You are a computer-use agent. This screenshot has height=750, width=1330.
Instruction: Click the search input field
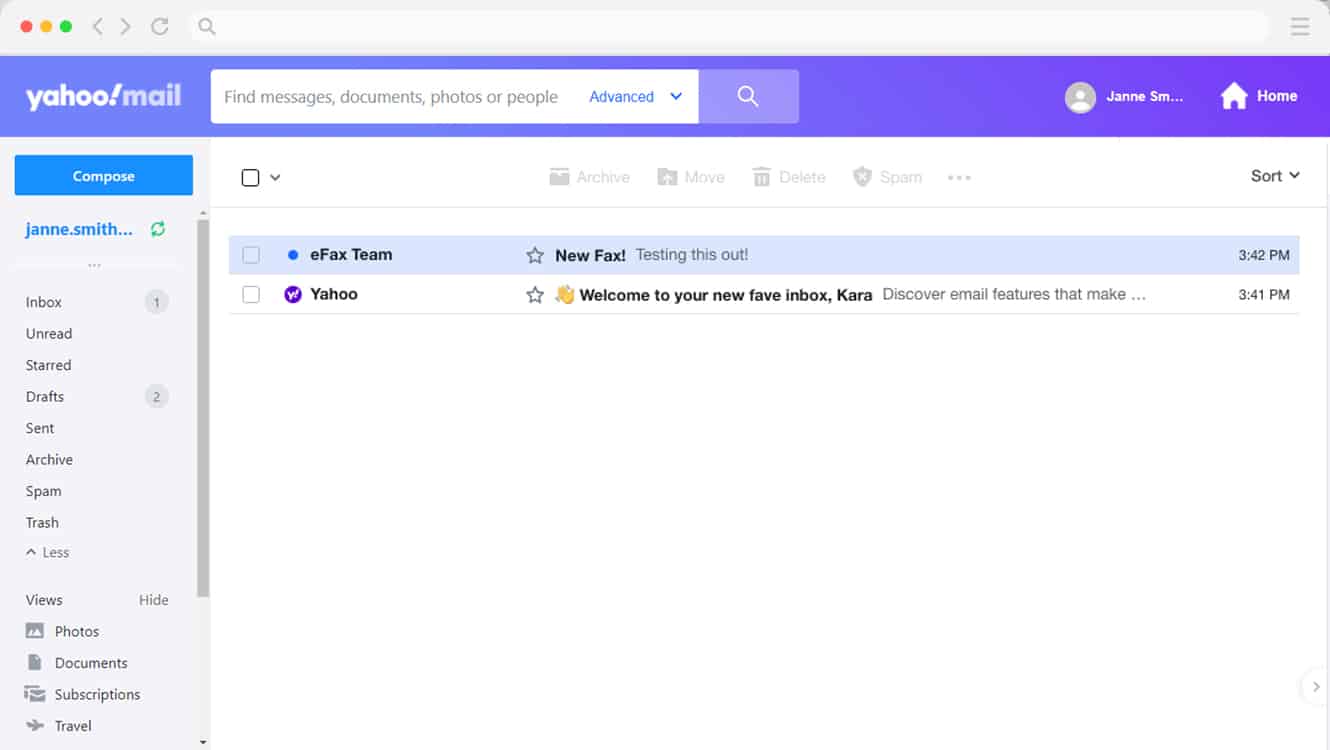(390, 96)
